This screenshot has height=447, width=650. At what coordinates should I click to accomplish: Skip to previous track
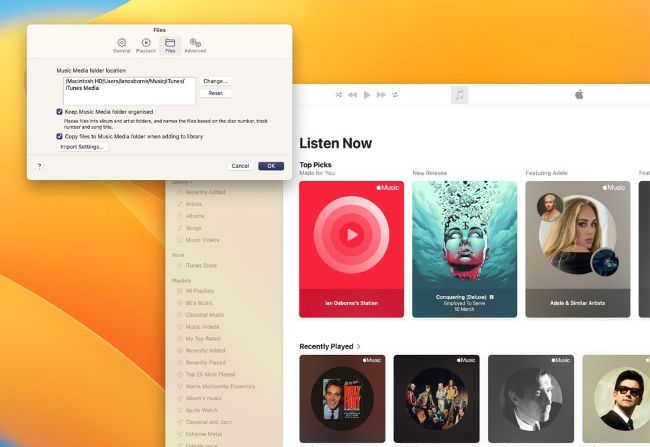click(x=352, y=95)
